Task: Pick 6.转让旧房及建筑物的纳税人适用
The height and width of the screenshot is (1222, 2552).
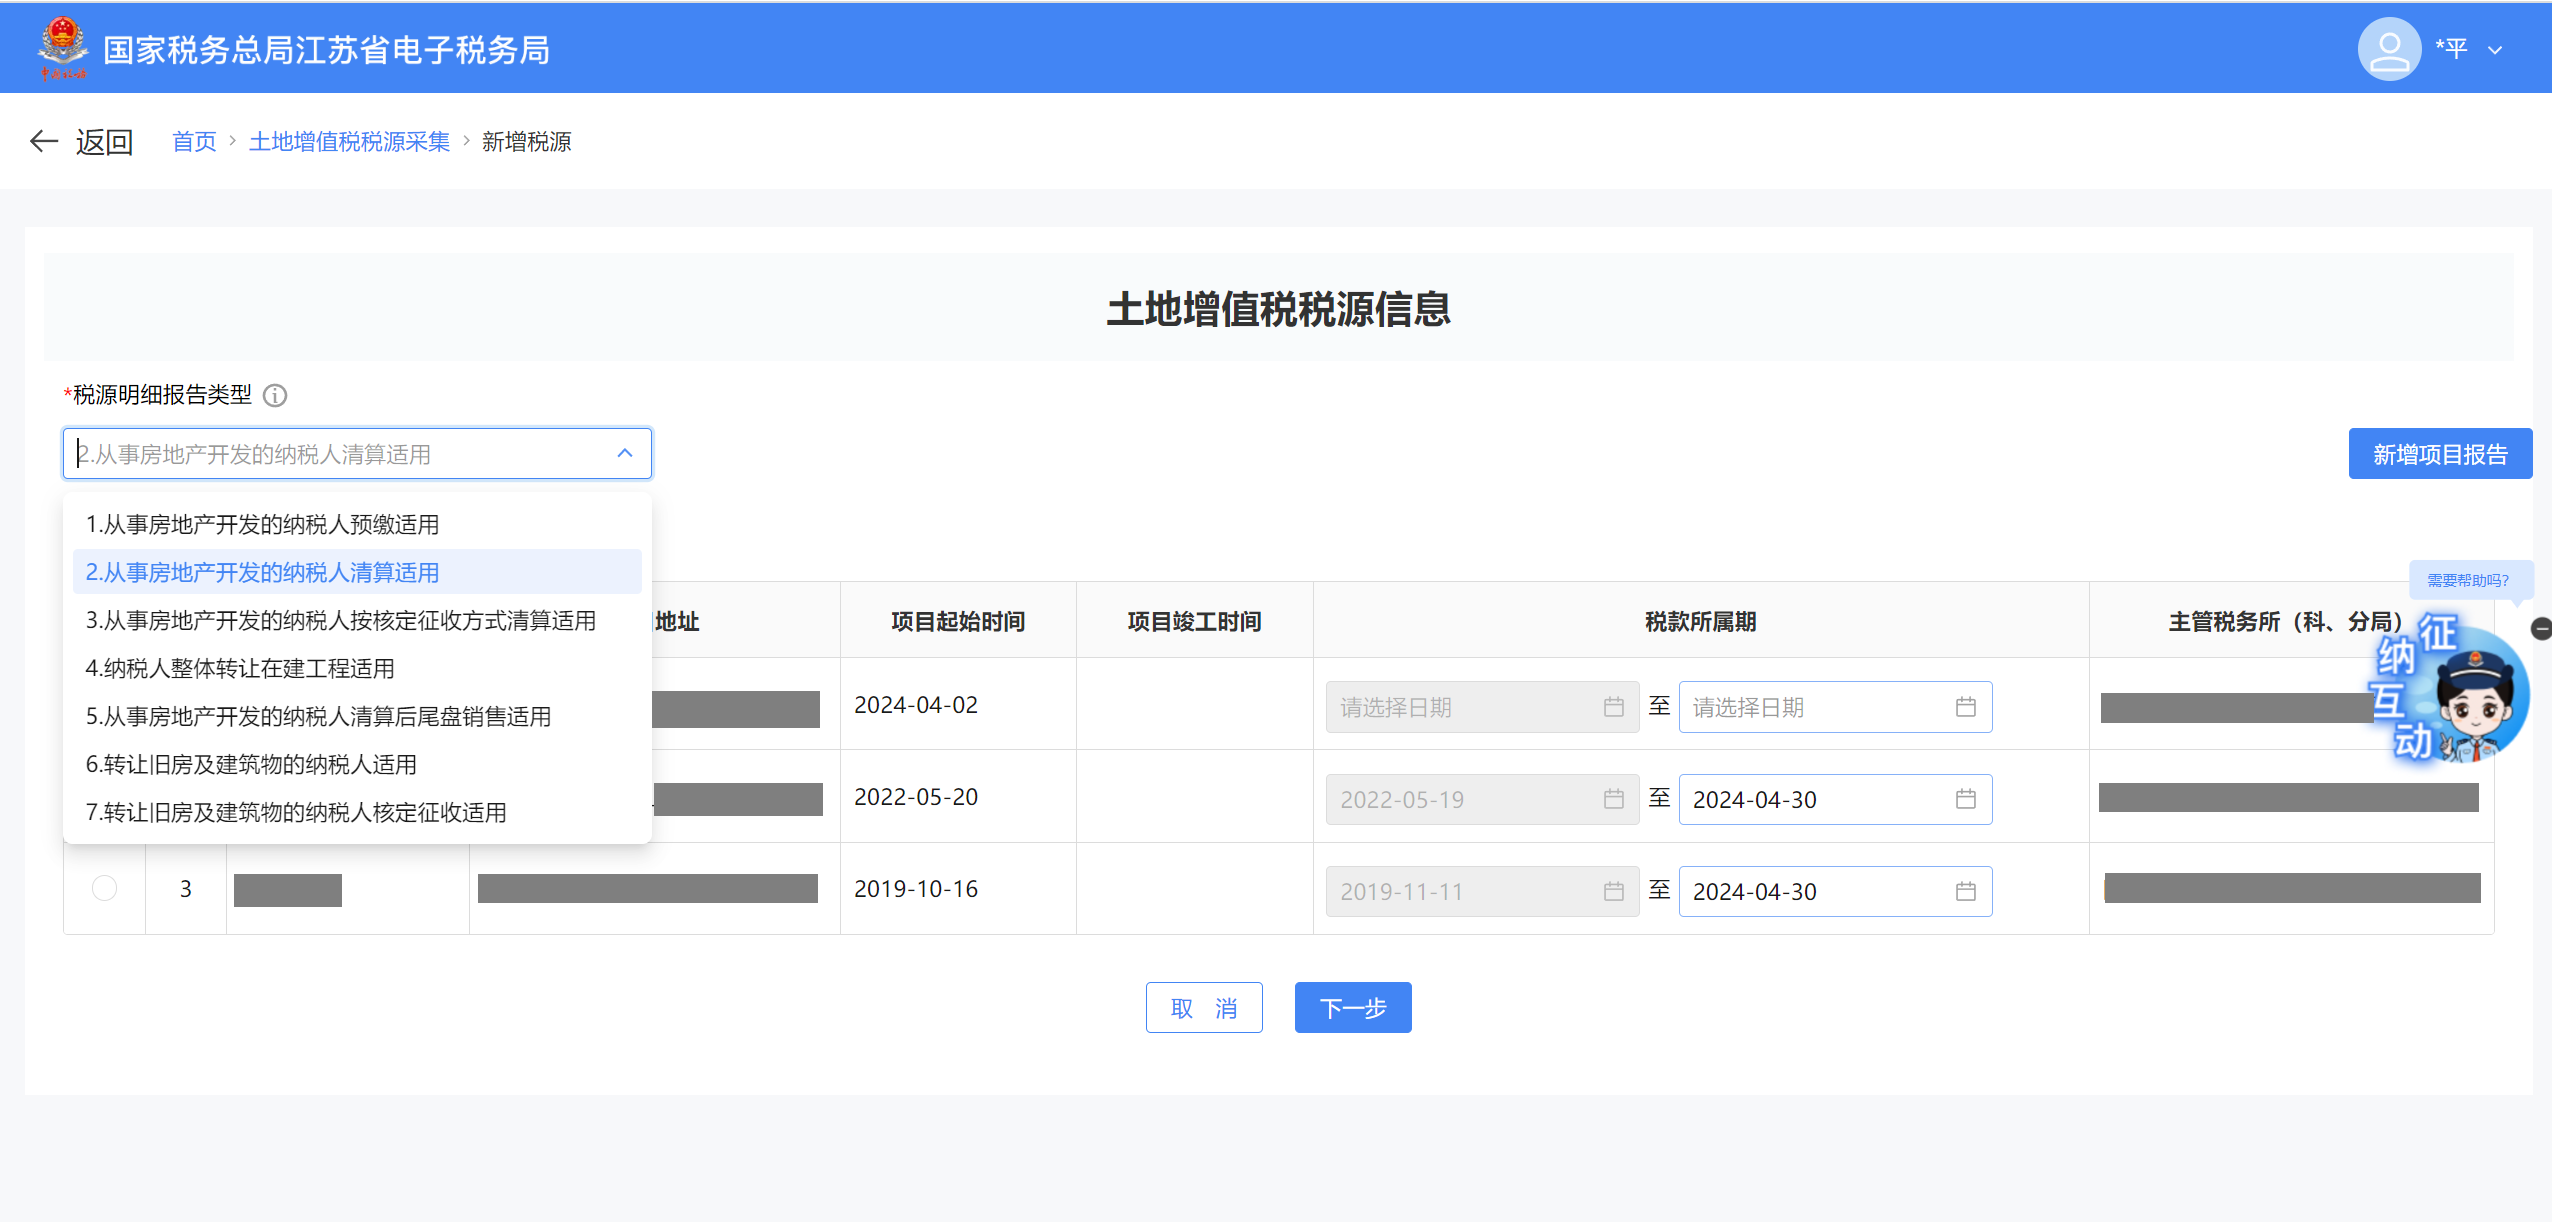Action: [x=251, y=765]
